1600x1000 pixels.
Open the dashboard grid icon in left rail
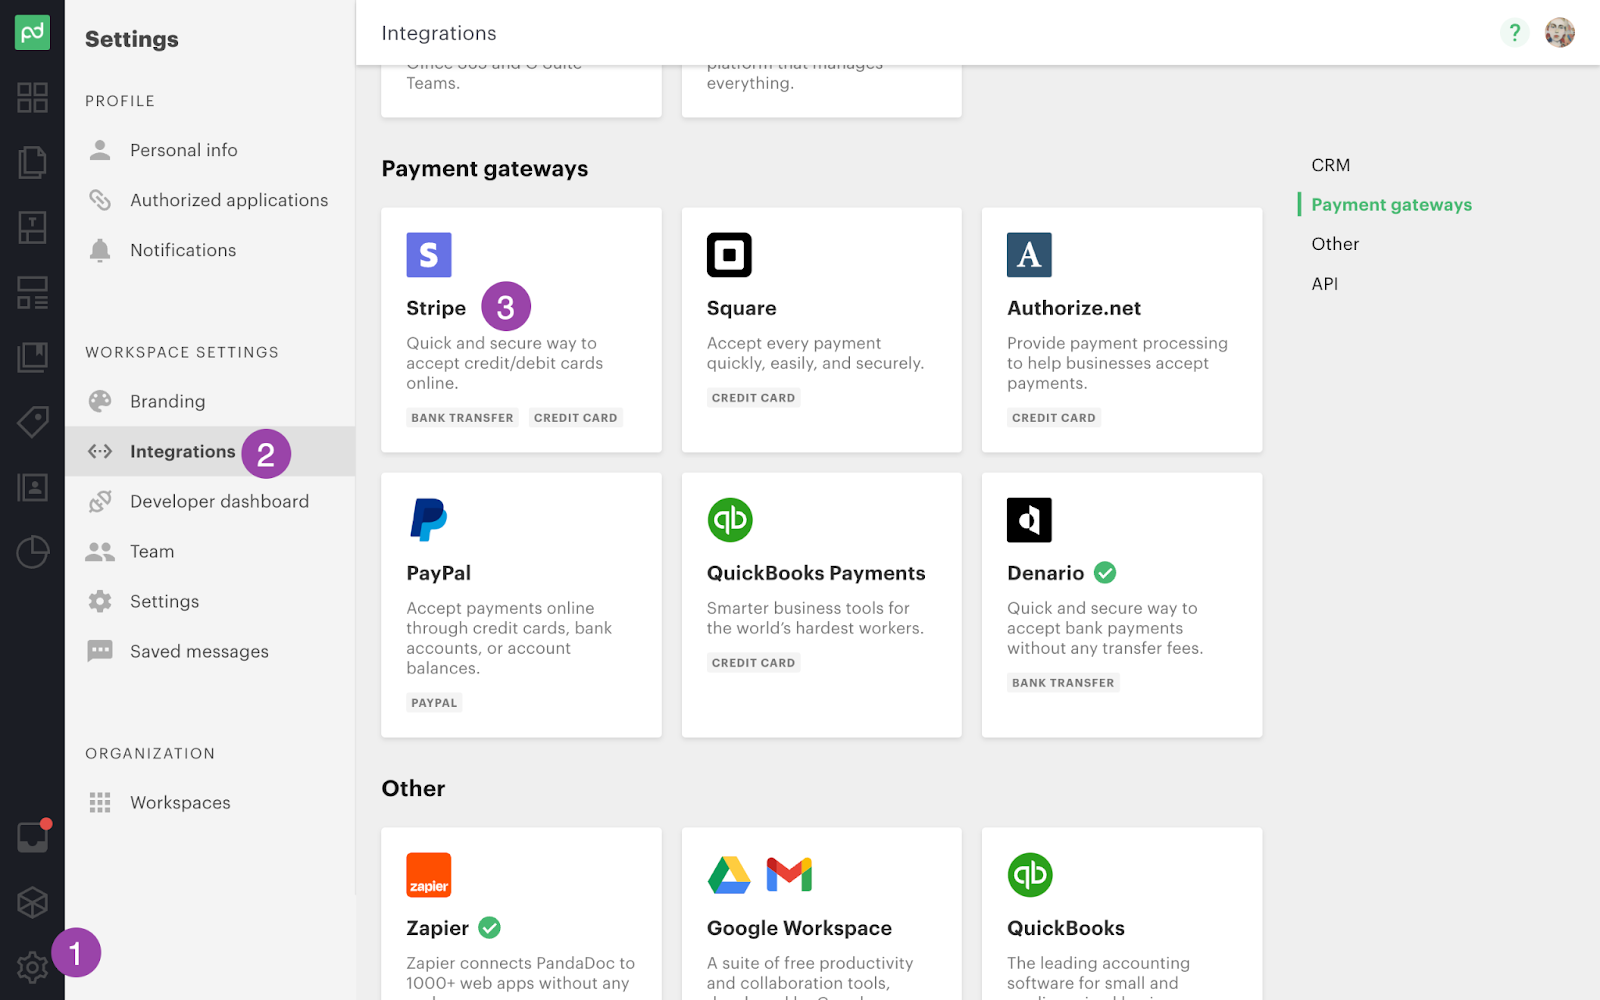[32, 97]
